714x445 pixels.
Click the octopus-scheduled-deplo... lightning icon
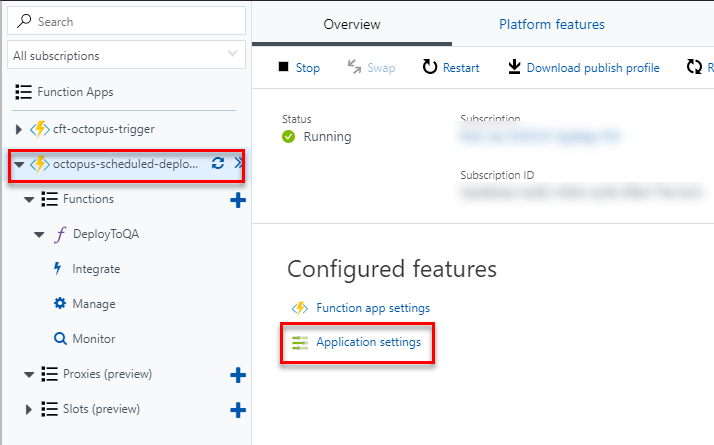click(x=40, y=164)
